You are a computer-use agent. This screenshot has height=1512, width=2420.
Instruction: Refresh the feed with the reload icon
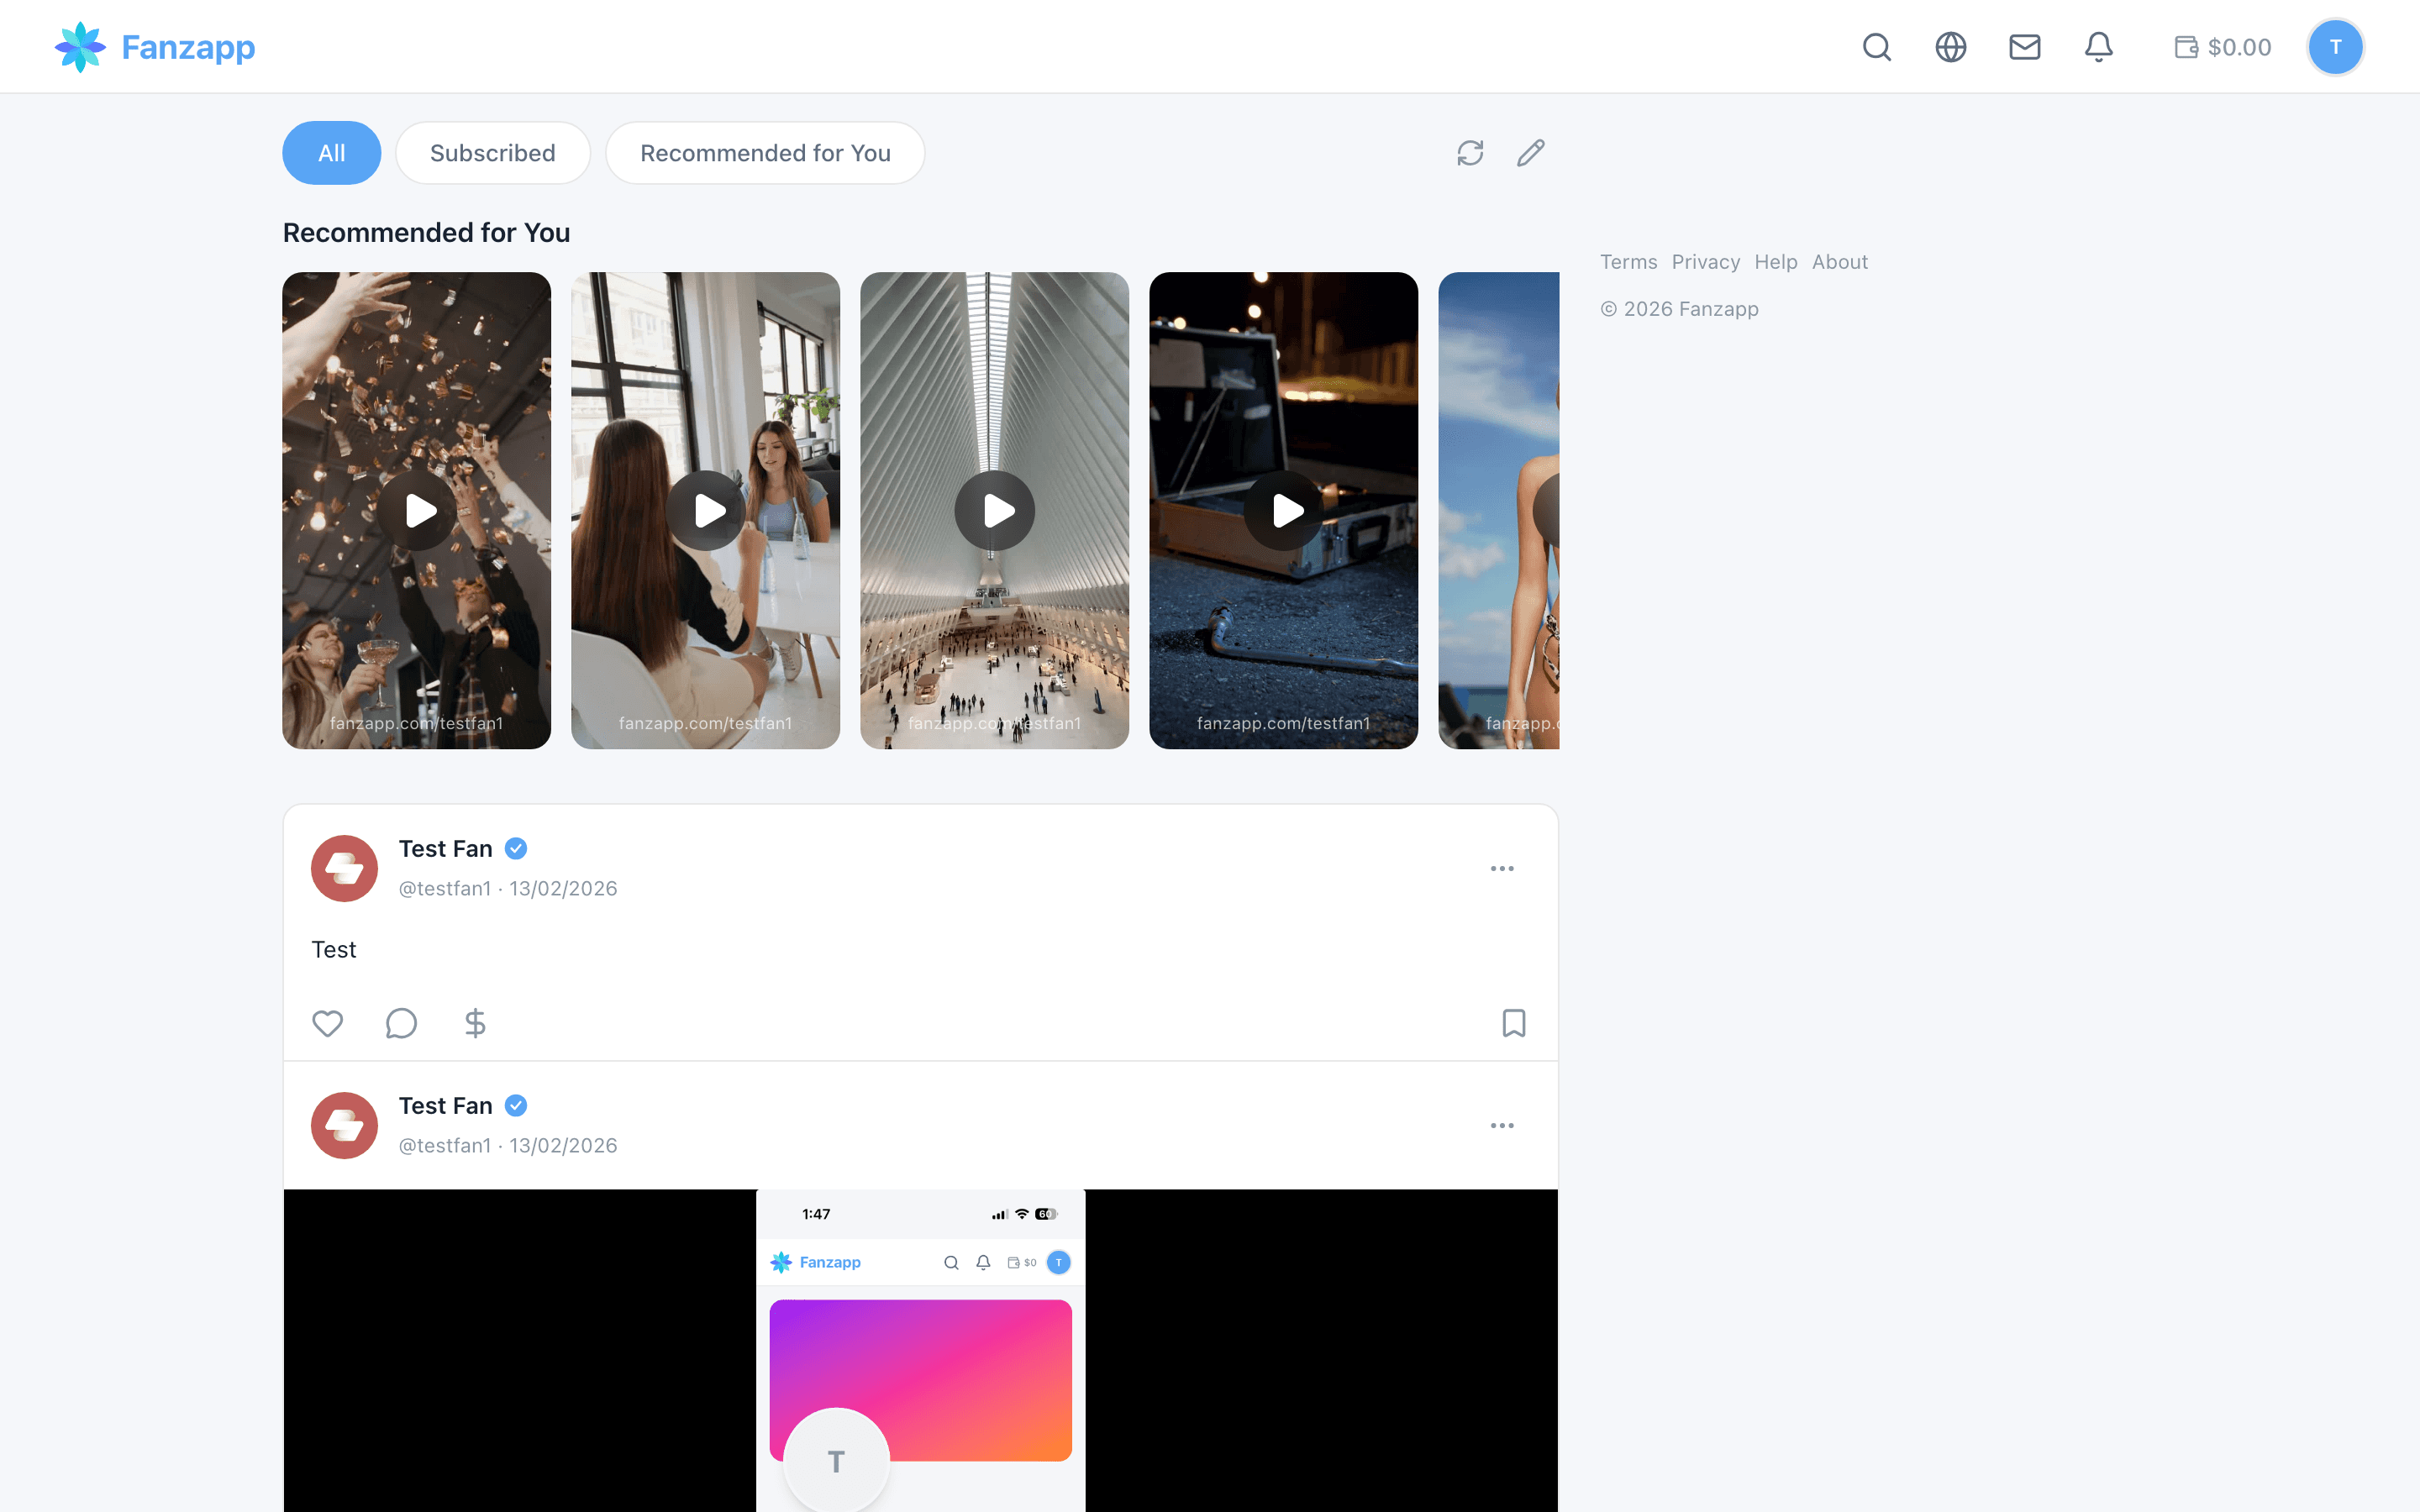point(1470,153)
